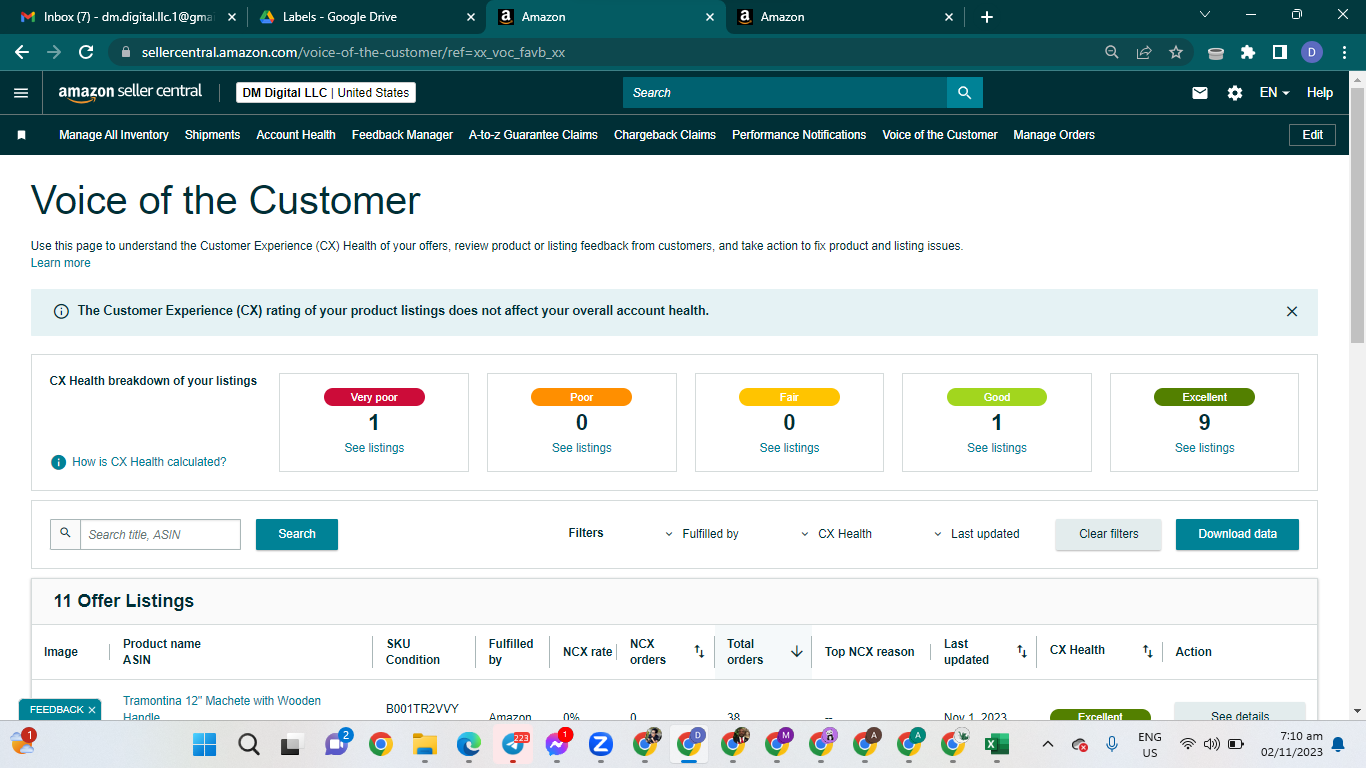Open the Seller Central hamburger menu
The image size is (1366, 768).
coord(21,93)
